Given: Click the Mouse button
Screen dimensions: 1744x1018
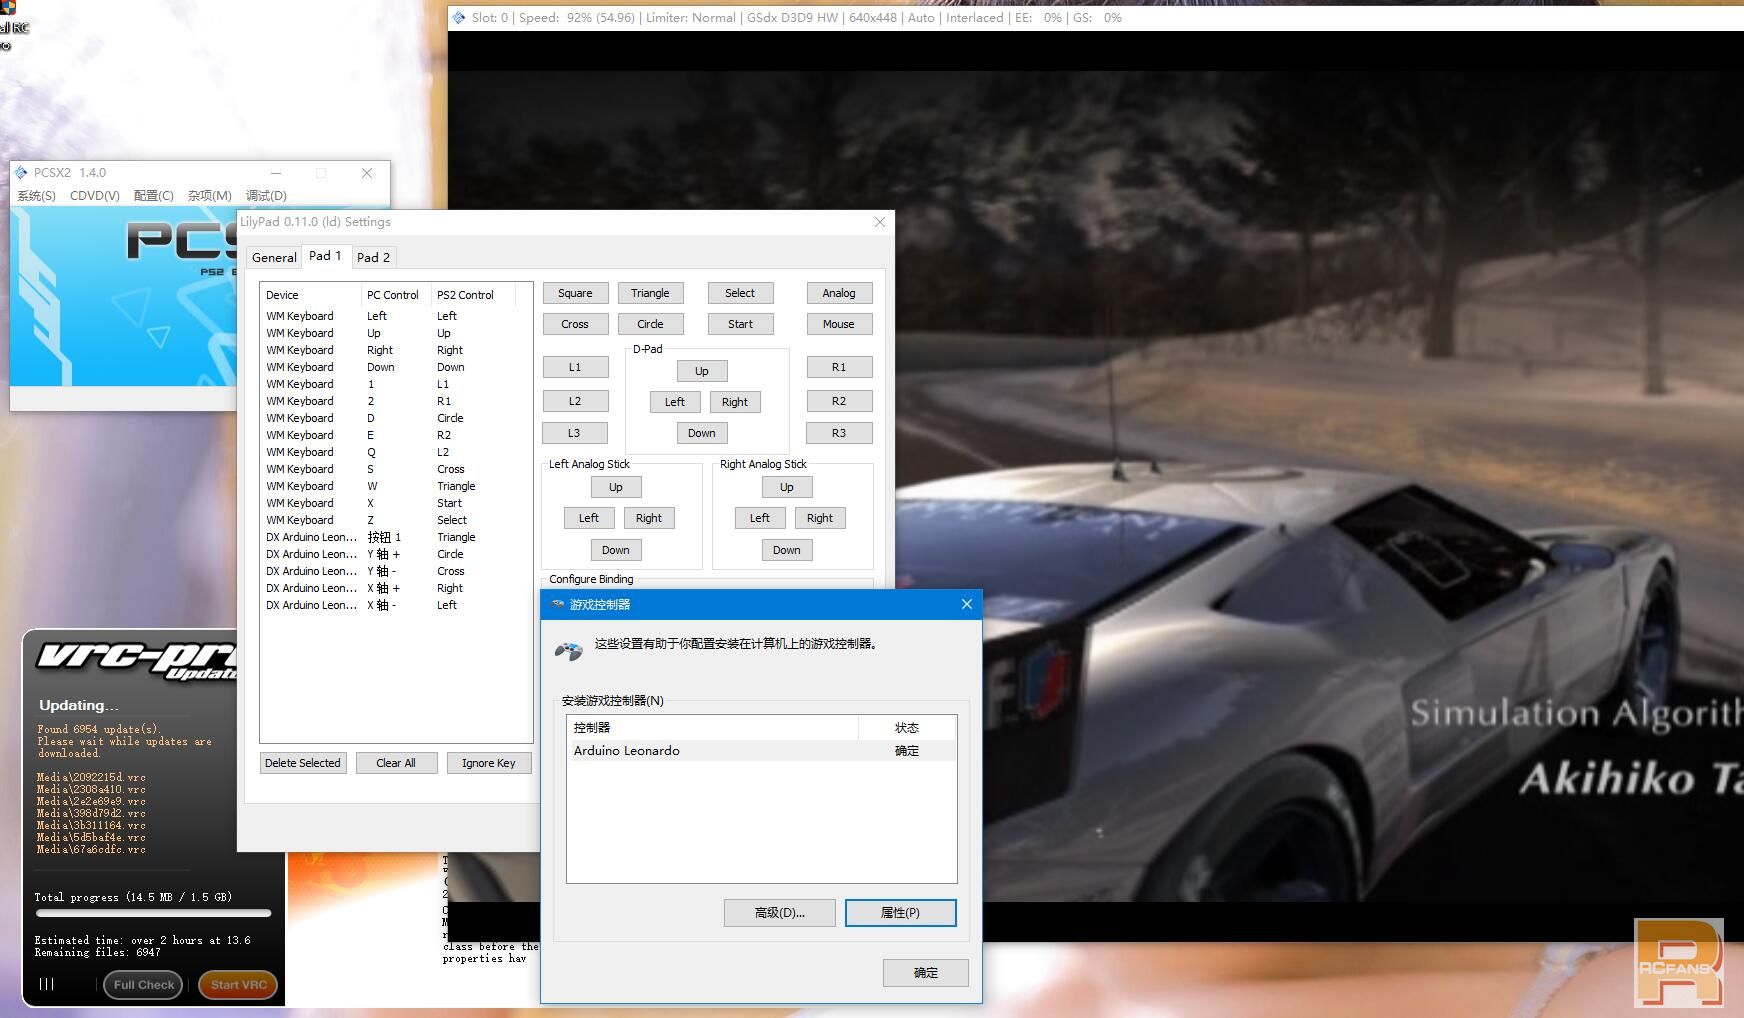Looking at the screenshot, I should (839, 324).
